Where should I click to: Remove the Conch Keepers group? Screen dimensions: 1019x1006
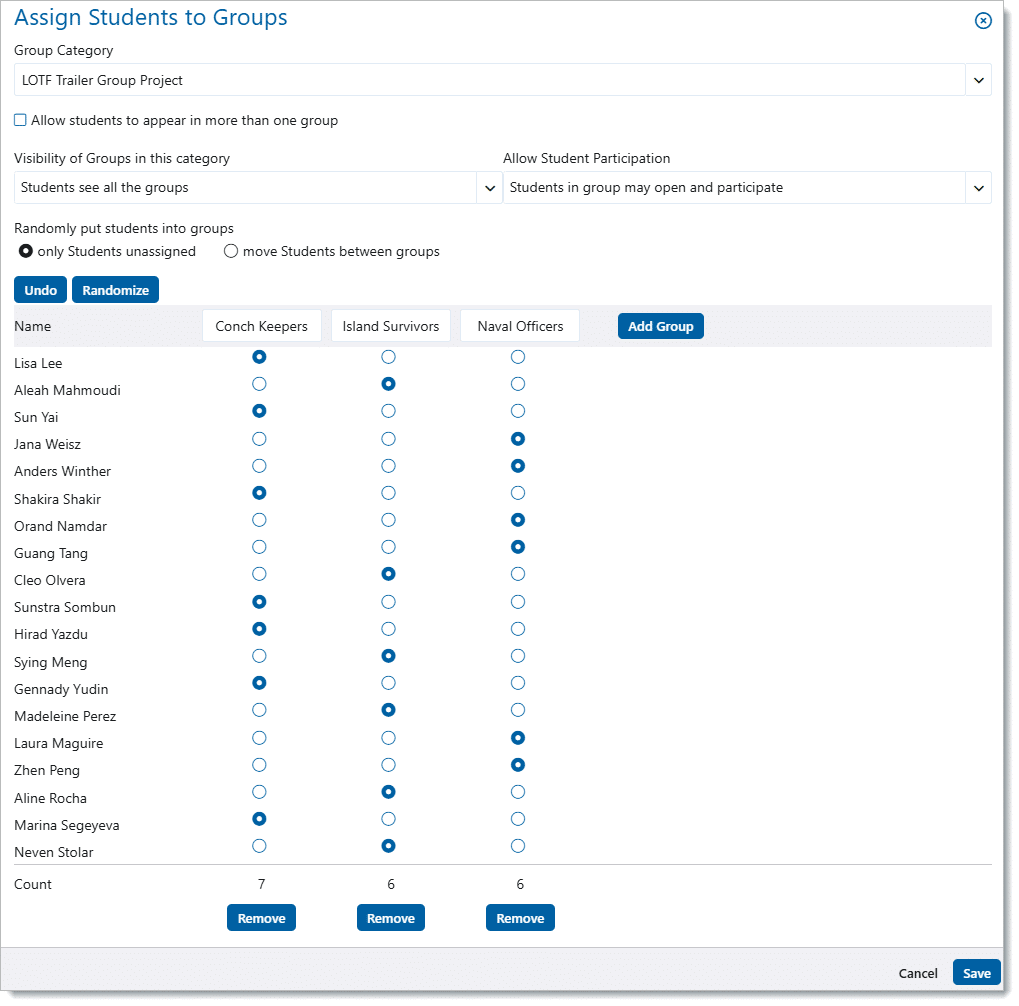click(261, 918)
